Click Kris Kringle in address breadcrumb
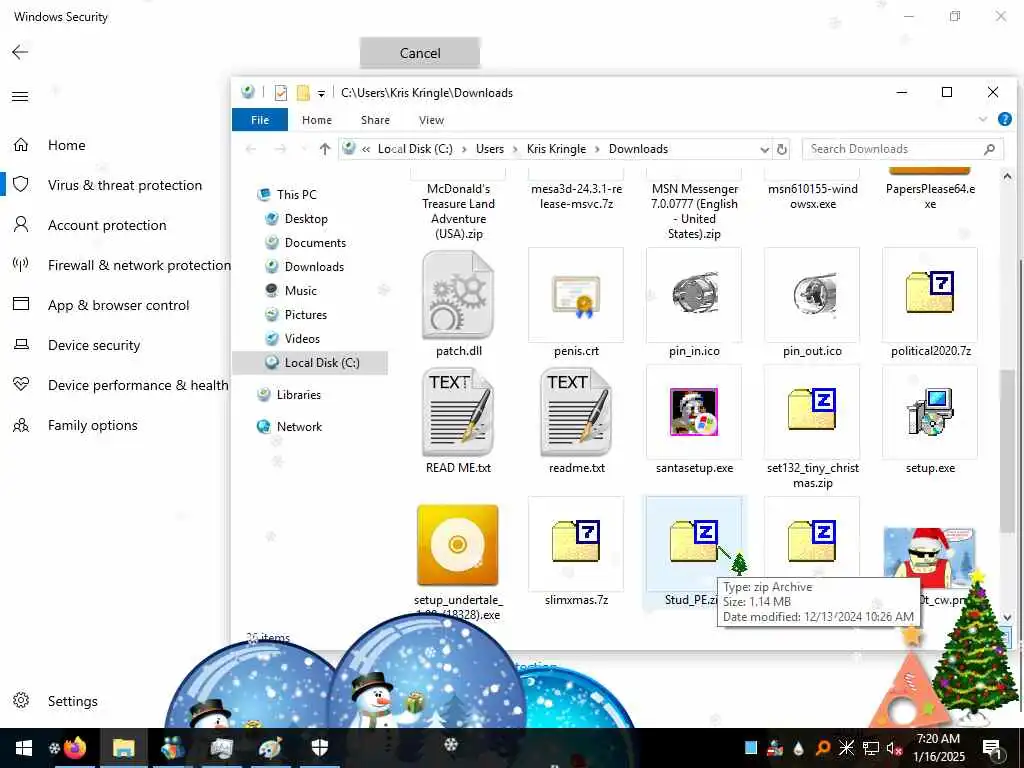This screenshot has width=1024, height=768. [x=556, y=149]
